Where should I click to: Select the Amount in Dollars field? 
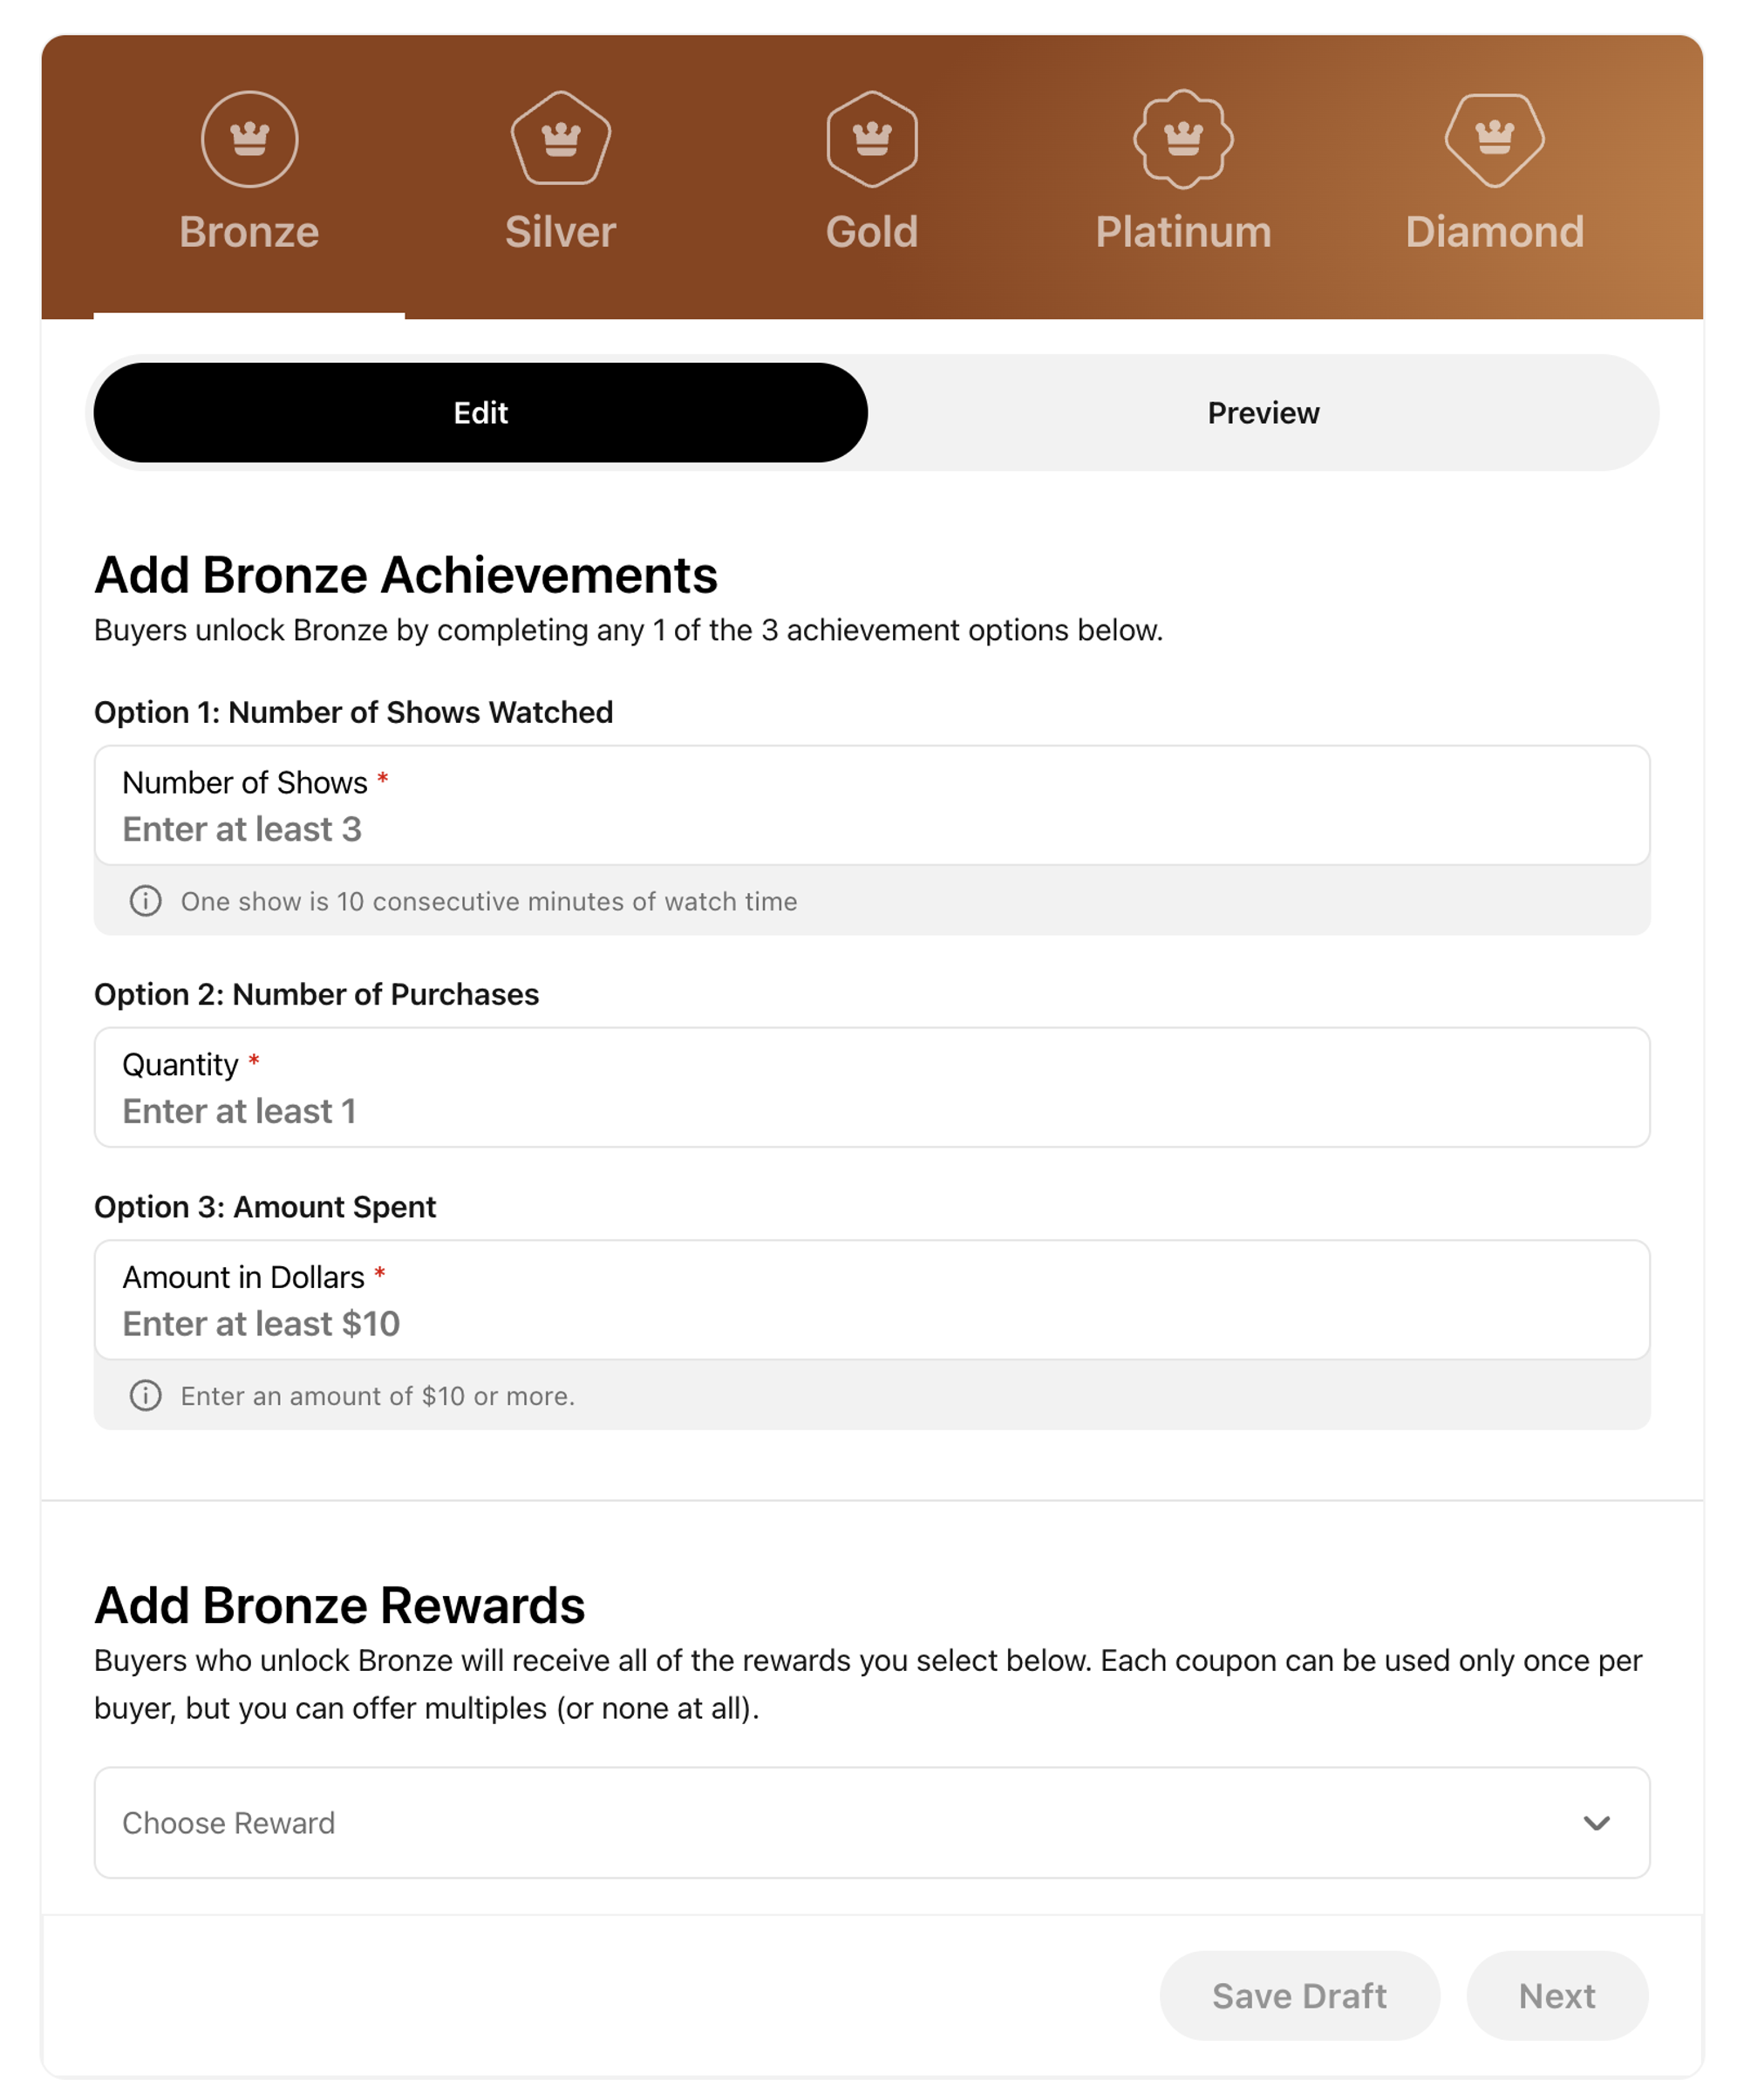coord(870,1323)
